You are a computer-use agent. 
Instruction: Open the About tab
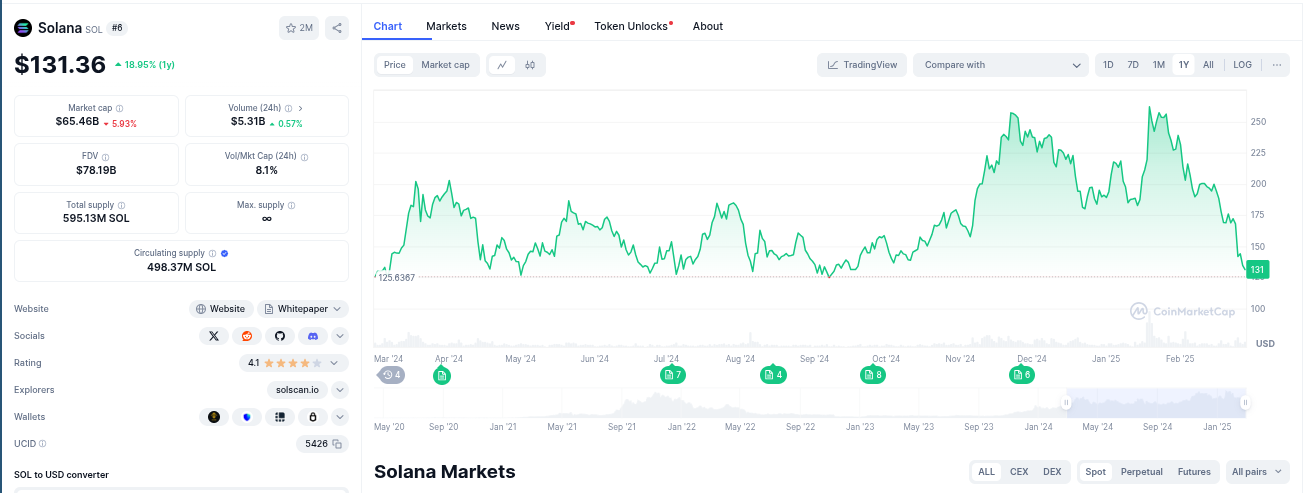point(708,26)
